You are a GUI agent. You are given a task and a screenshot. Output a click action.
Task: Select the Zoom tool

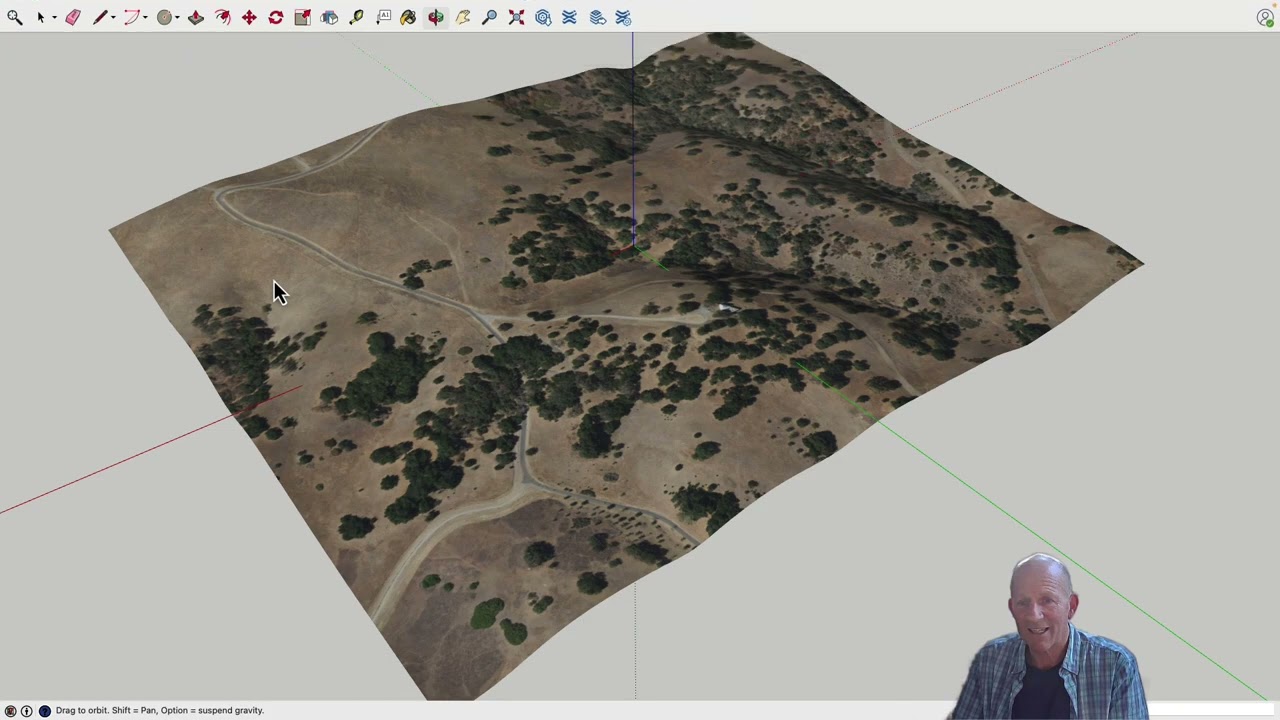(489, 17)
